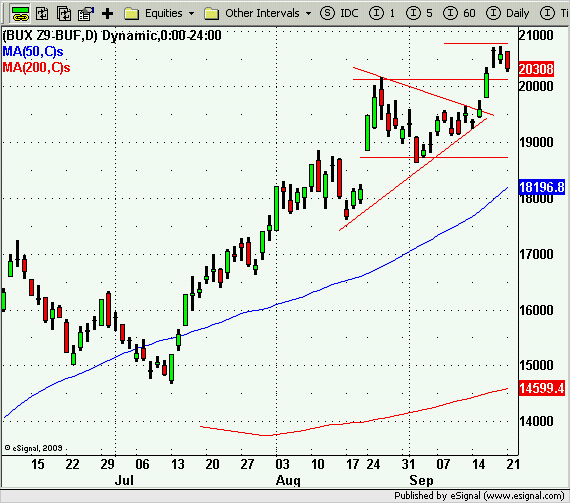Viewport: 570px width, 503px height.
Task: Select the IDC symbol button
Action: point(340,13)
